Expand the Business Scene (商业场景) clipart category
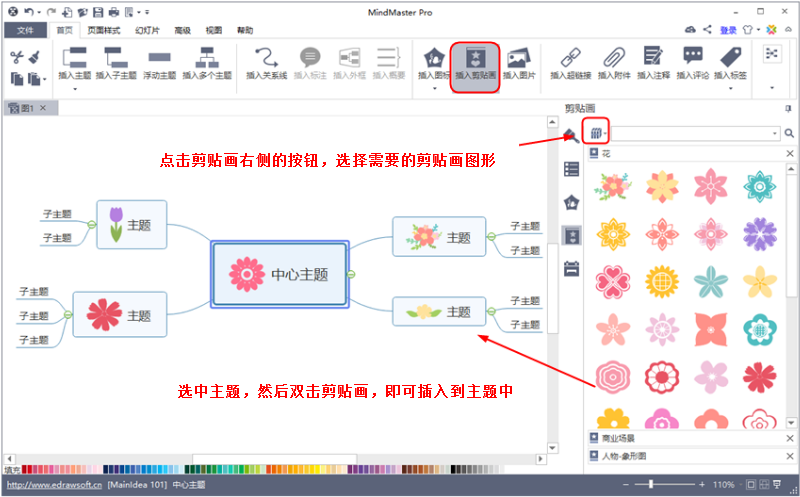Viewport: 800px width, 497px height. click(686, 438)
